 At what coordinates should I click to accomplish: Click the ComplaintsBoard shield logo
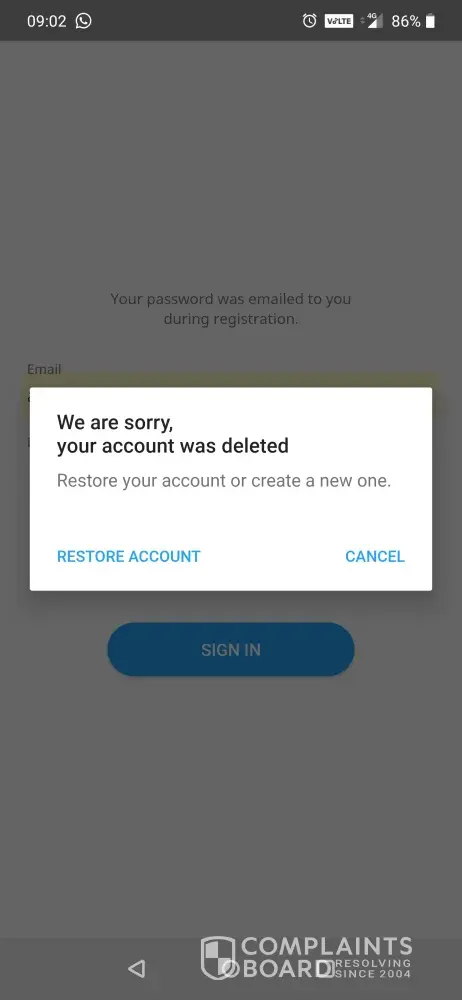pyautogui.click(x=219, y=957)
